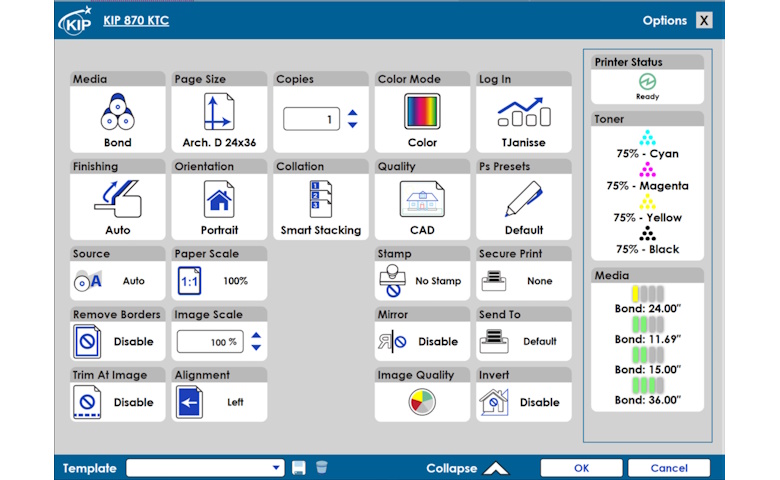
Task: Click the Page Size Arch. D icon
Action: click(x=219, y=112)
